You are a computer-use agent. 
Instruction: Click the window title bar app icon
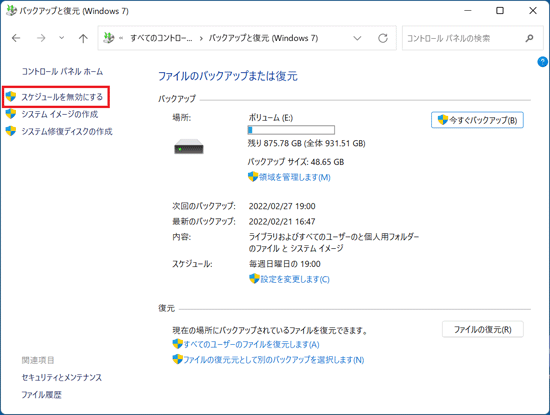[12, 11]
